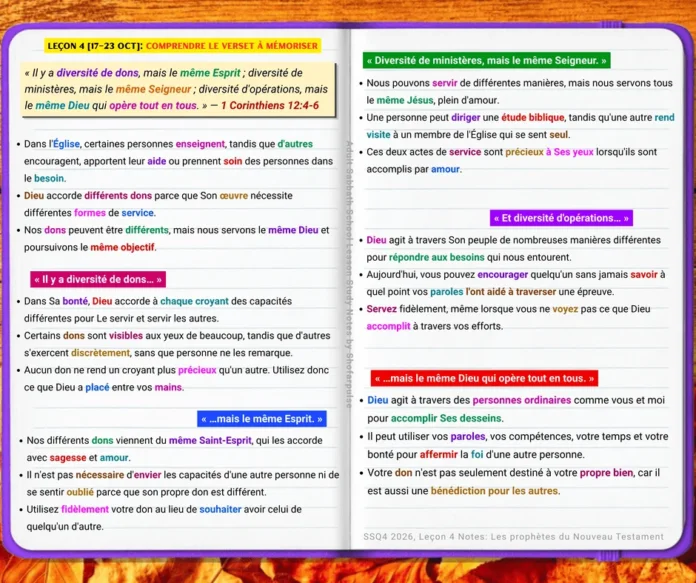
Task: Select the purple word 'aide'
Action: point(157,161)
